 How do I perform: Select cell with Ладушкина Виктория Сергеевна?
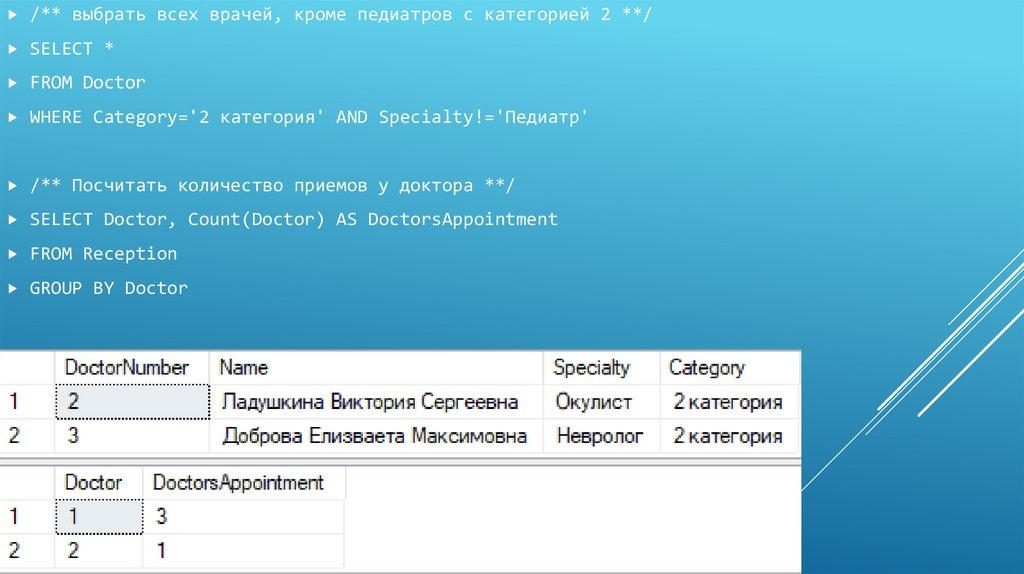[370, 402]
